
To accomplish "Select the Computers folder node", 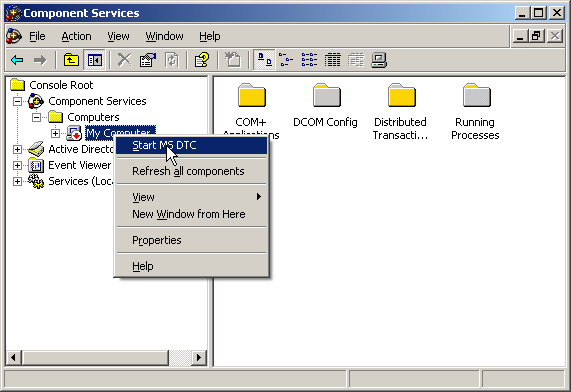I will [x=93, y=117].
